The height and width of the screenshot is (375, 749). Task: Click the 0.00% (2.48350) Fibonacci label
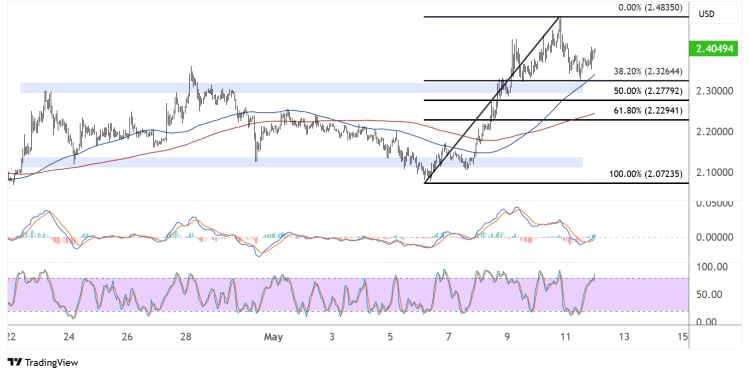(650, 8)
